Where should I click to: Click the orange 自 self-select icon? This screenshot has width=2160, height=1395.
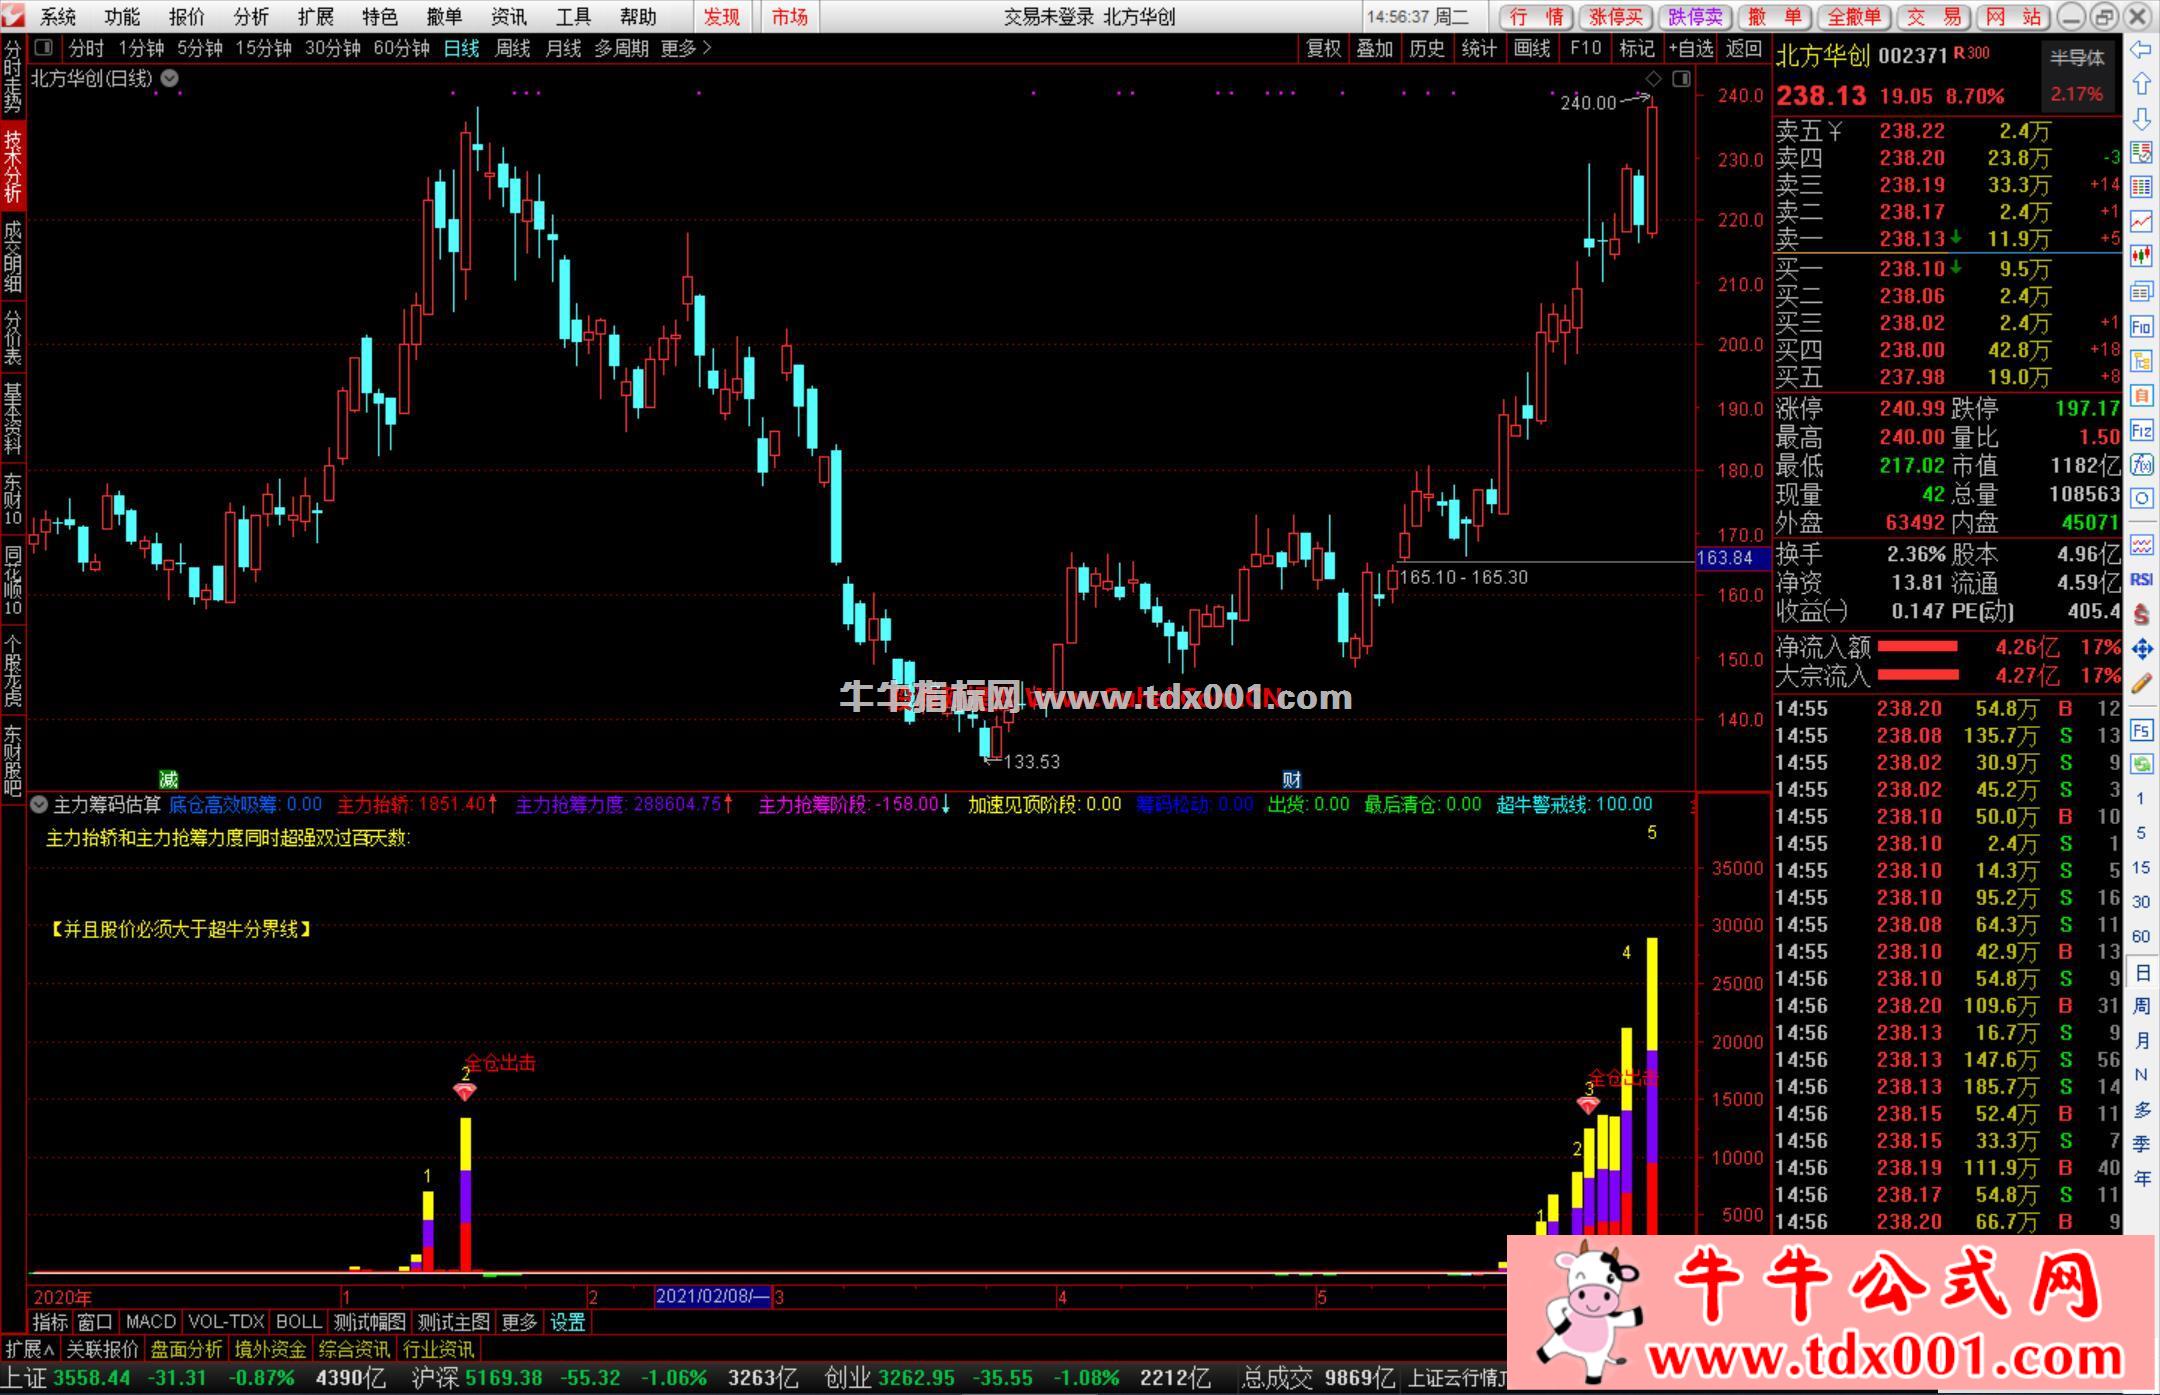(2141, 396)
